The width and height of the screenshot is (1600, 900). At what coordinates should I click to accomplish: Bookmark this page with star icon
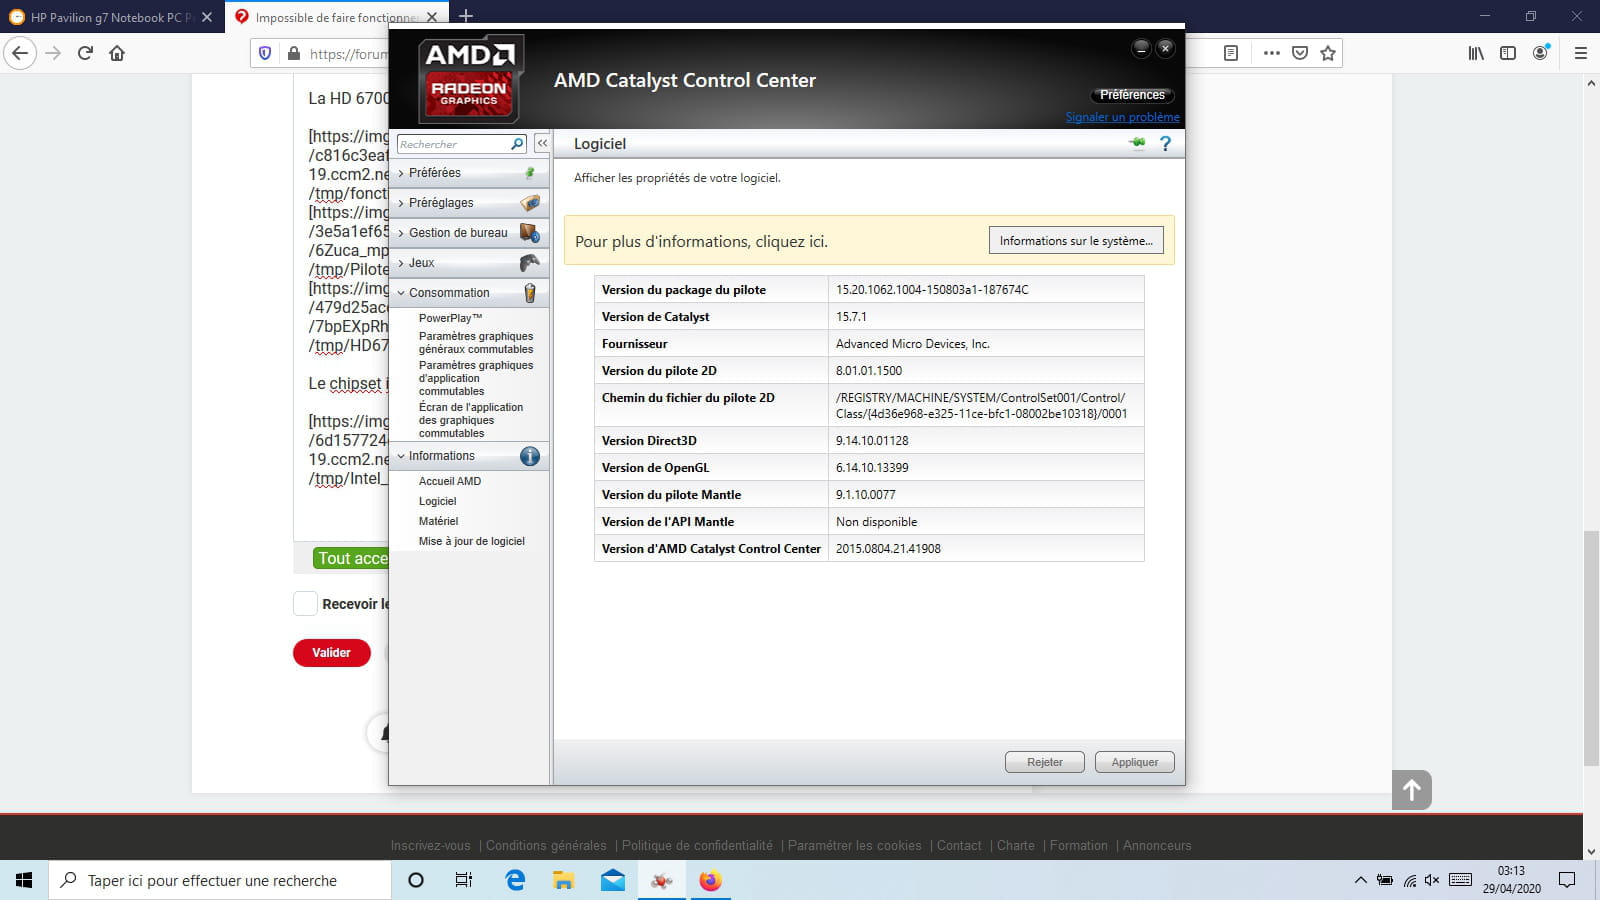[x=1328, y=53]
